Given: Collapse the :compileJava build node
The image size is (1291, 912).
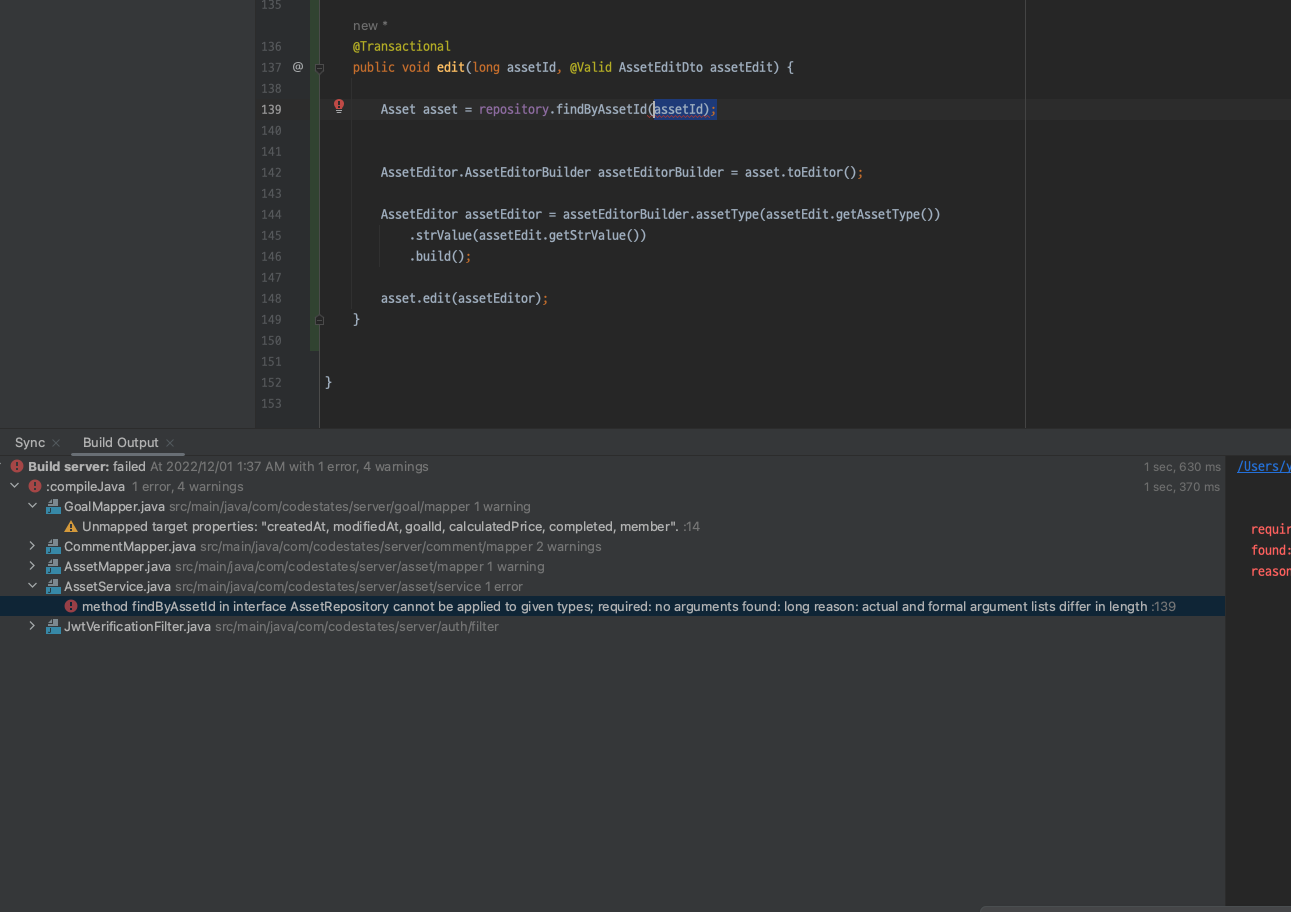Looking at the screenshot, I should (x=14, y=486).
